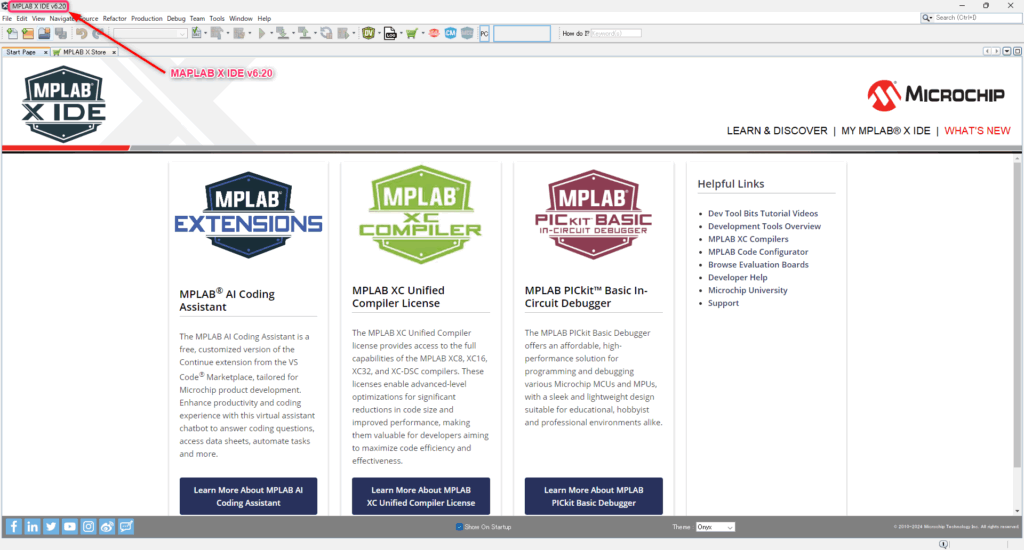Viewport: 1024px width, 550px height.
Task: Toggle the Show On Startup checkbox
Action: point(459,526)
